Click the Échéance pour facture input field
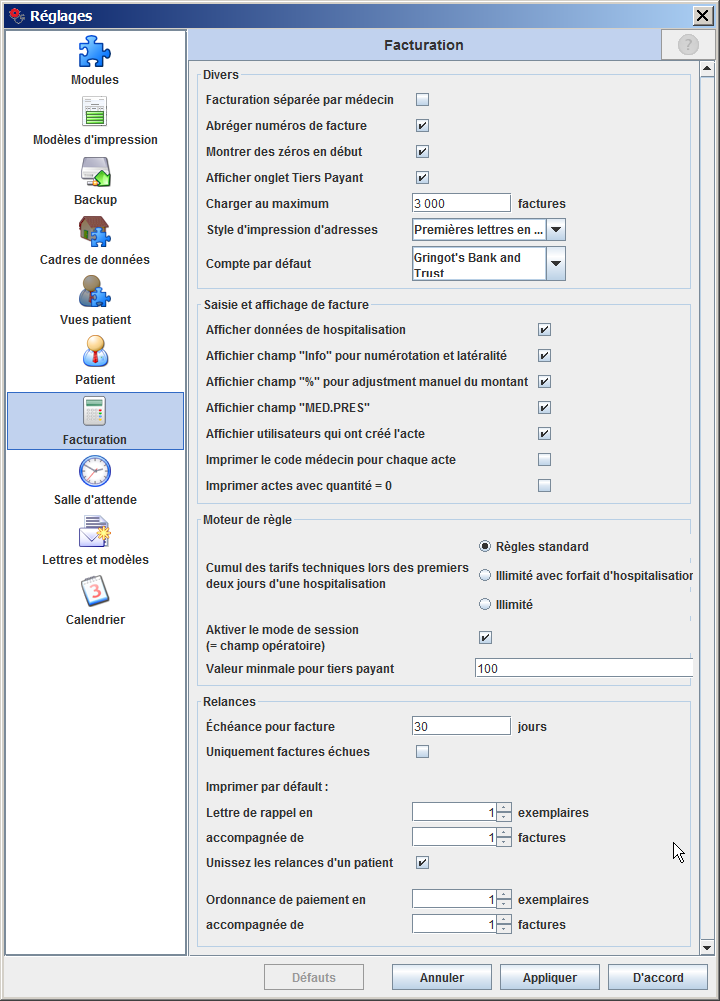The height and width of the screenshot is (1001, 720). (x=461, y=726)
